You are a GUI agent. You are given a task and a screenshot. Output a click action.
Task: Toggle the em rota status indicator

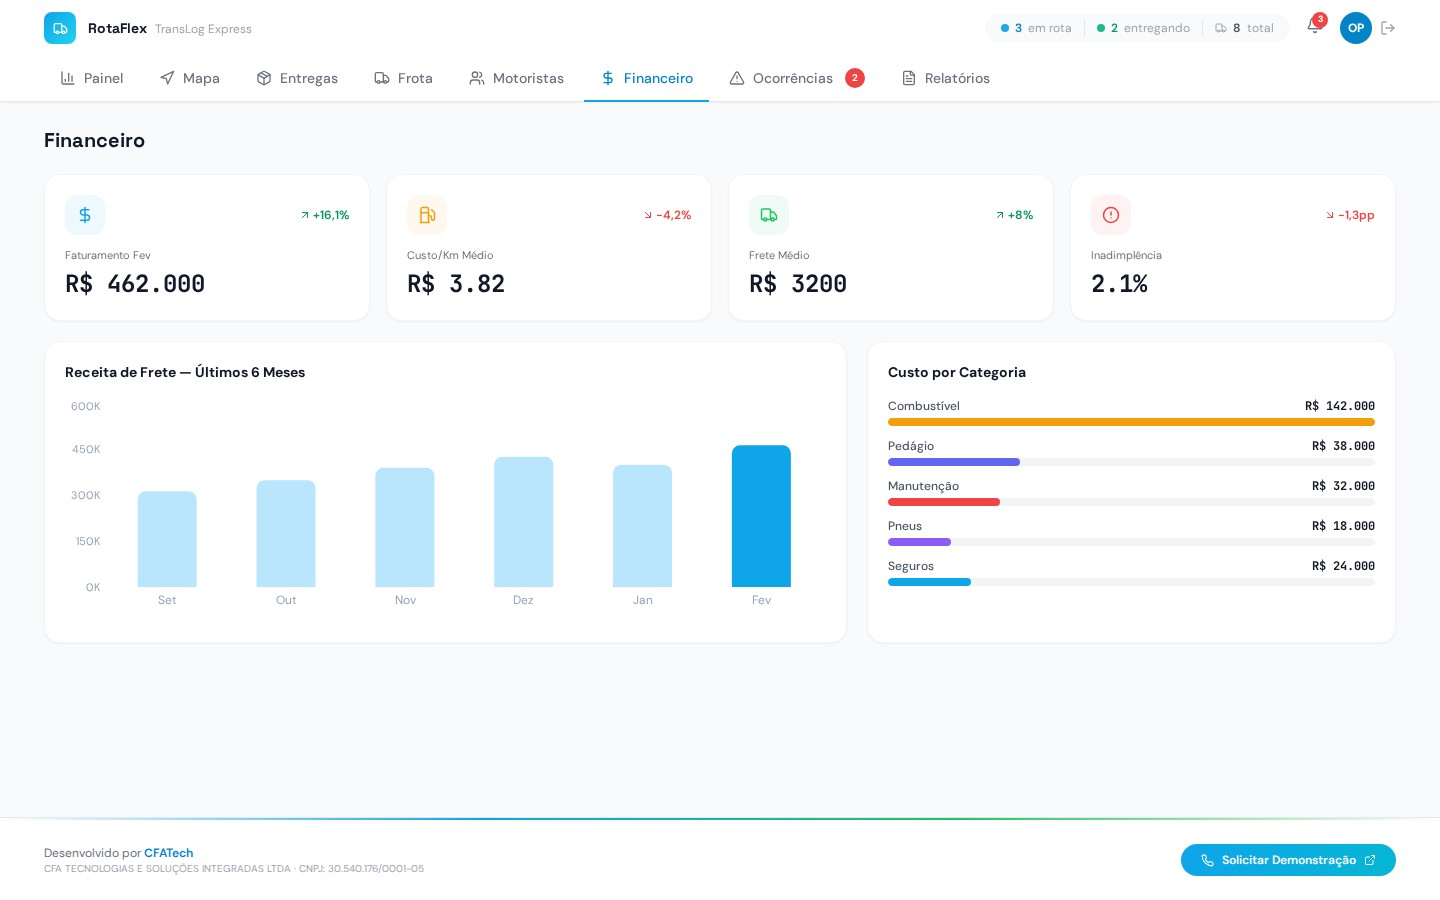coord(1004,28)
